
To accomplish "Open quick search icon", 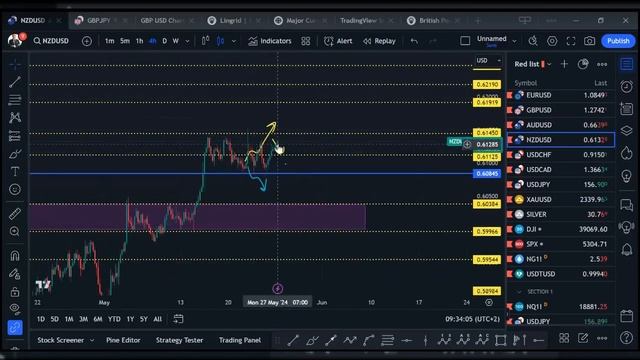I will pyautogui.click(x=533, y=41).
